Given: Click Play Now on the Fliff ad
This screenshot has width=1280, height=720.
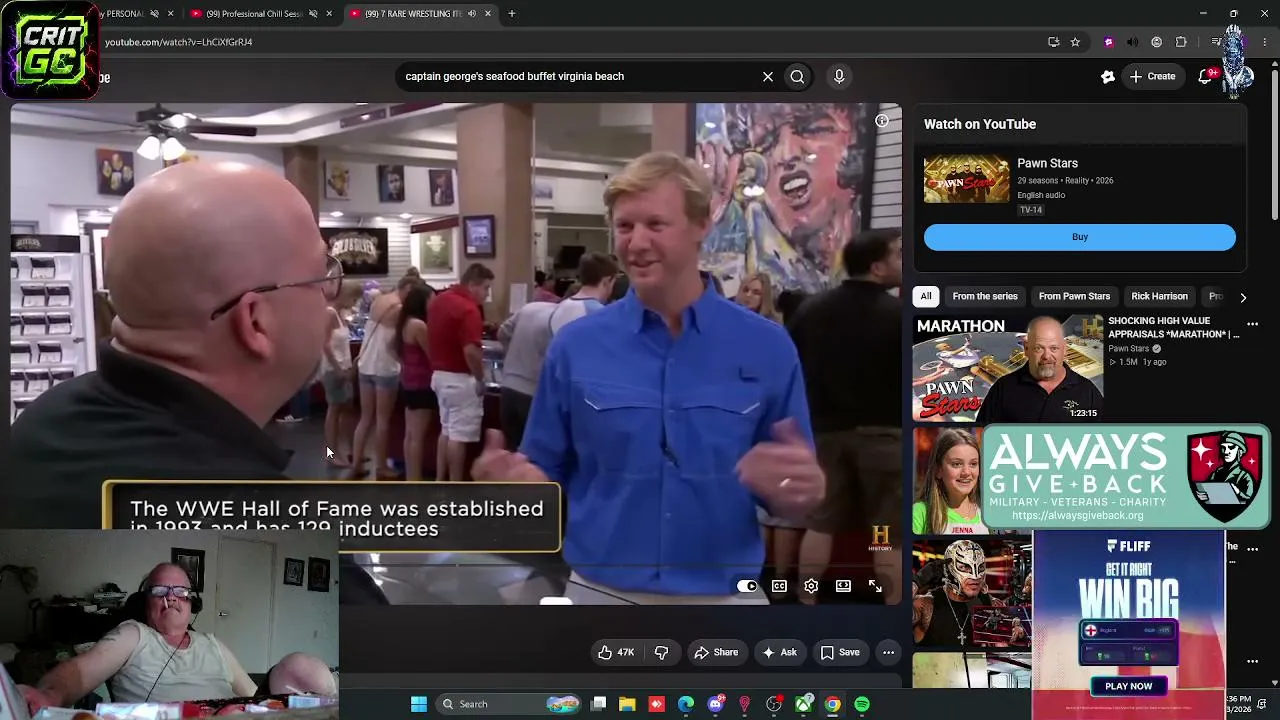Looking at the screenshot, I should 1129,686.
